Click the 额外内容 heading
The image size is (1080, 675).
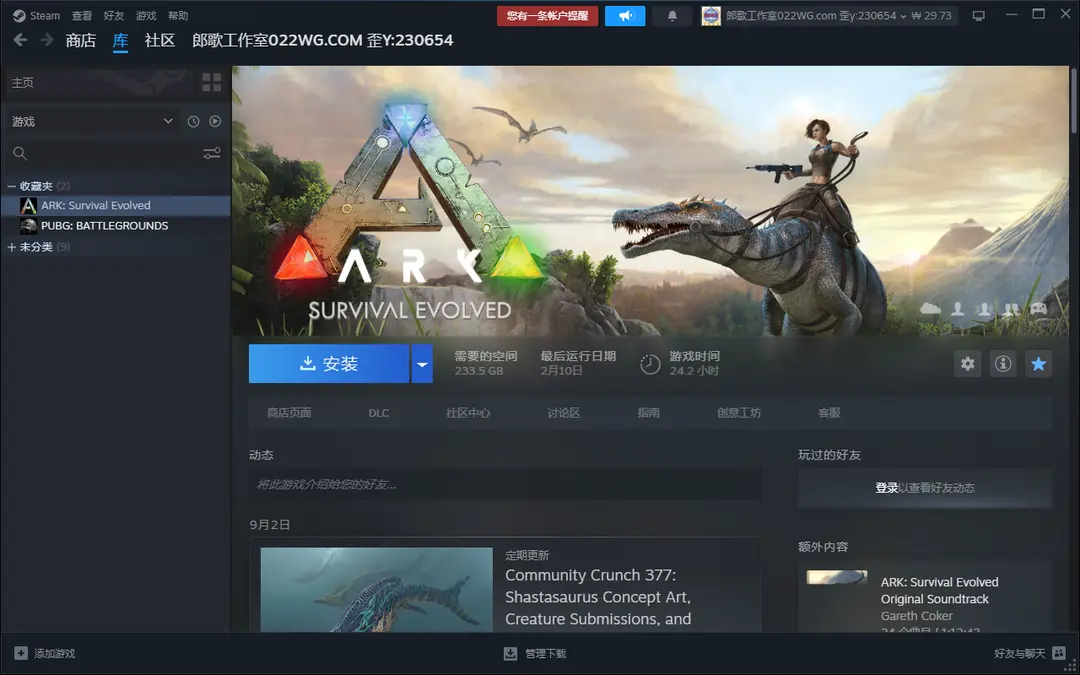click(x=823, y=547)
